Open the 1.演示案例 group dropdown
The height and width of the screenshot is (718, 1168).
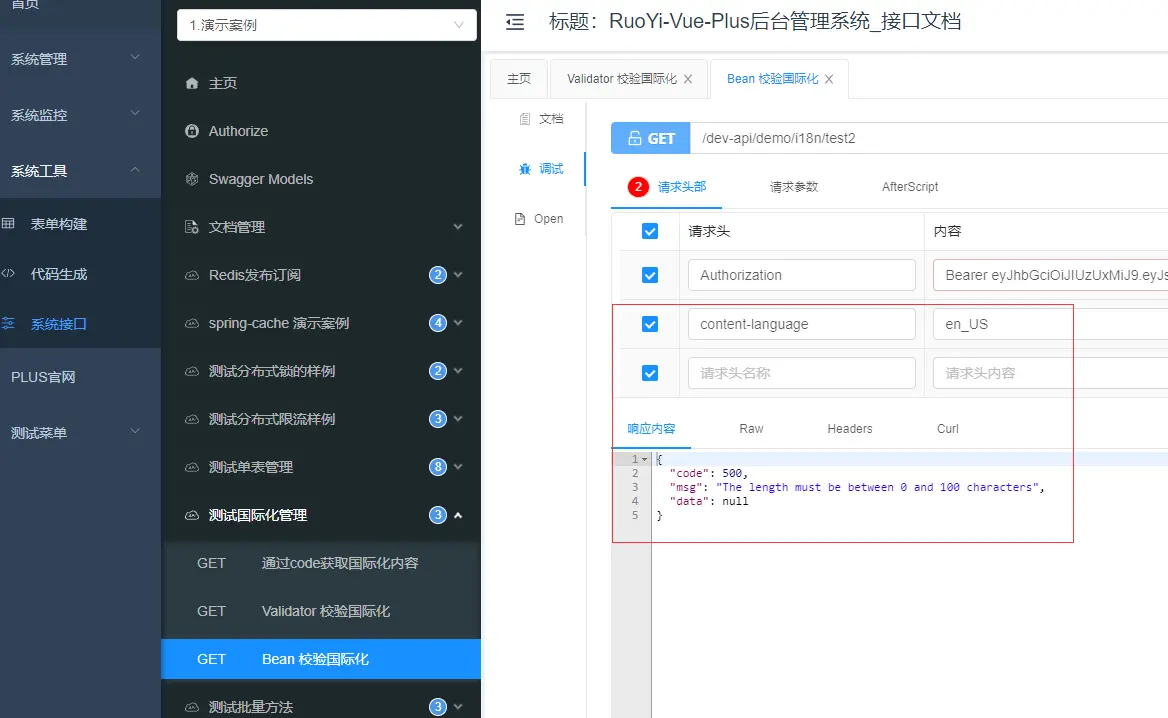326,25
